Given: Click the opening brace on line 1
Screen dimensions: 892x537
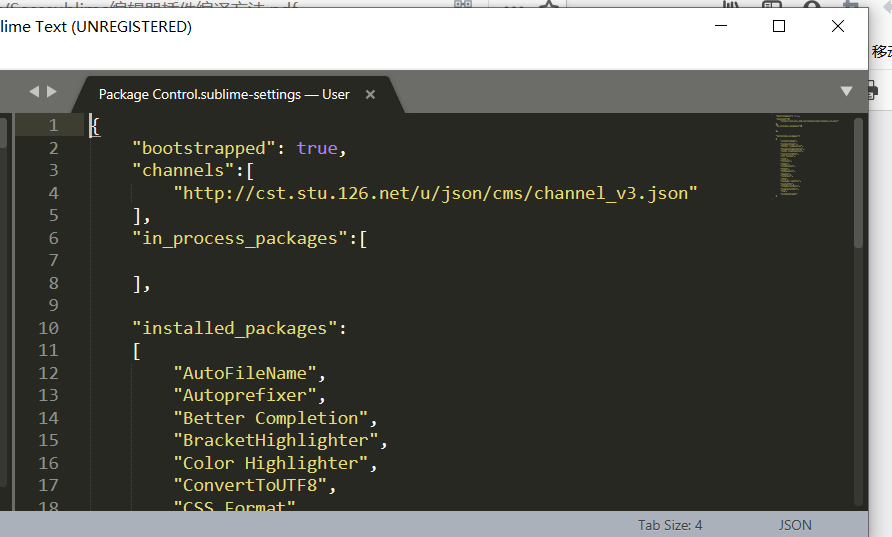Looking at the screenshot, I should (x=95, y=126).
